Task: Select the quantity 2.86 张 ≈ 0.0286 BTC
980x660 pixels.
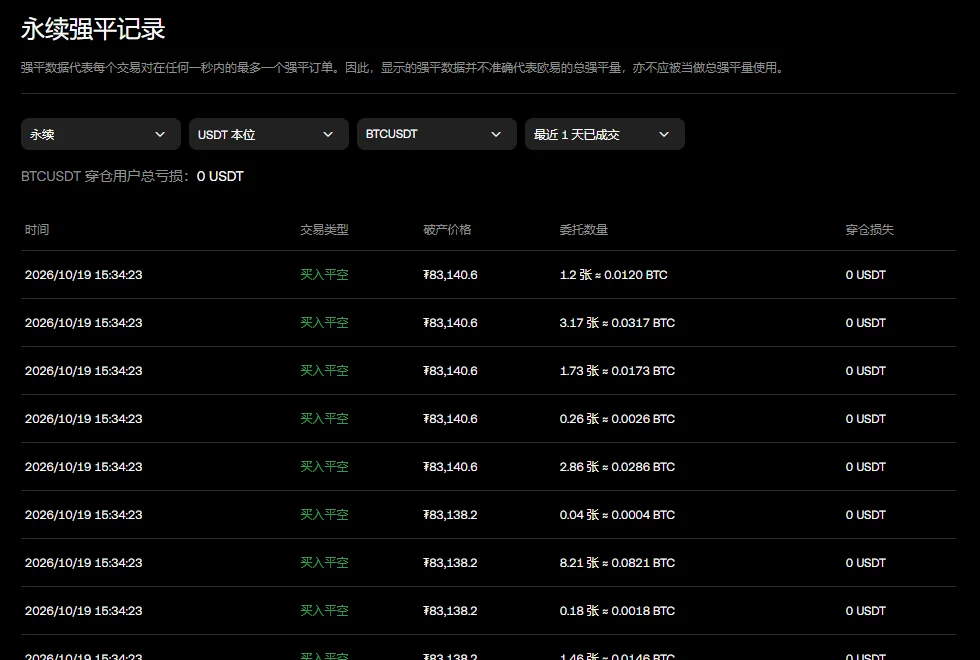Action: (618, 467)
